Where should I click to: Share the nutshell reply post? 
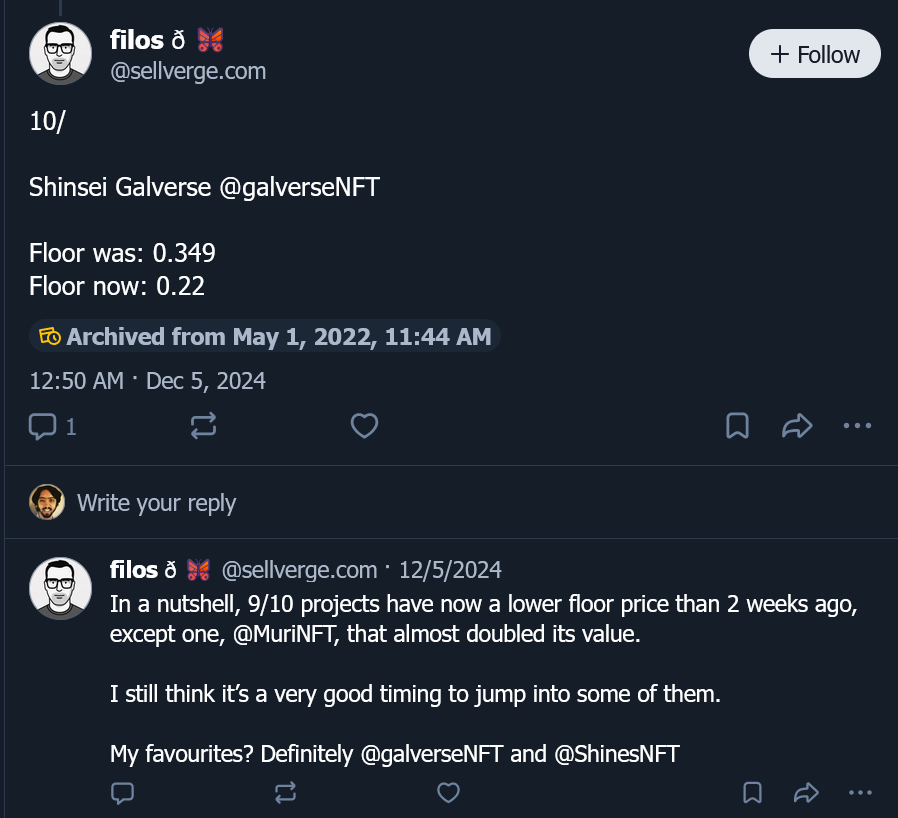click(x=805, y=793)
